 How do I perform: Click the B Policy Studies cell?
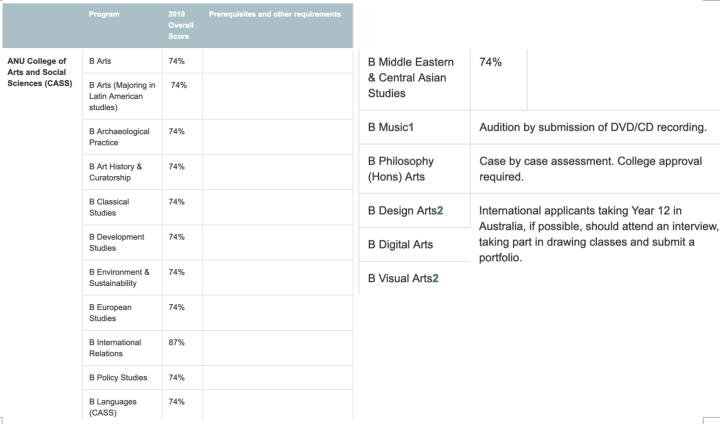[x=122, y=378]
